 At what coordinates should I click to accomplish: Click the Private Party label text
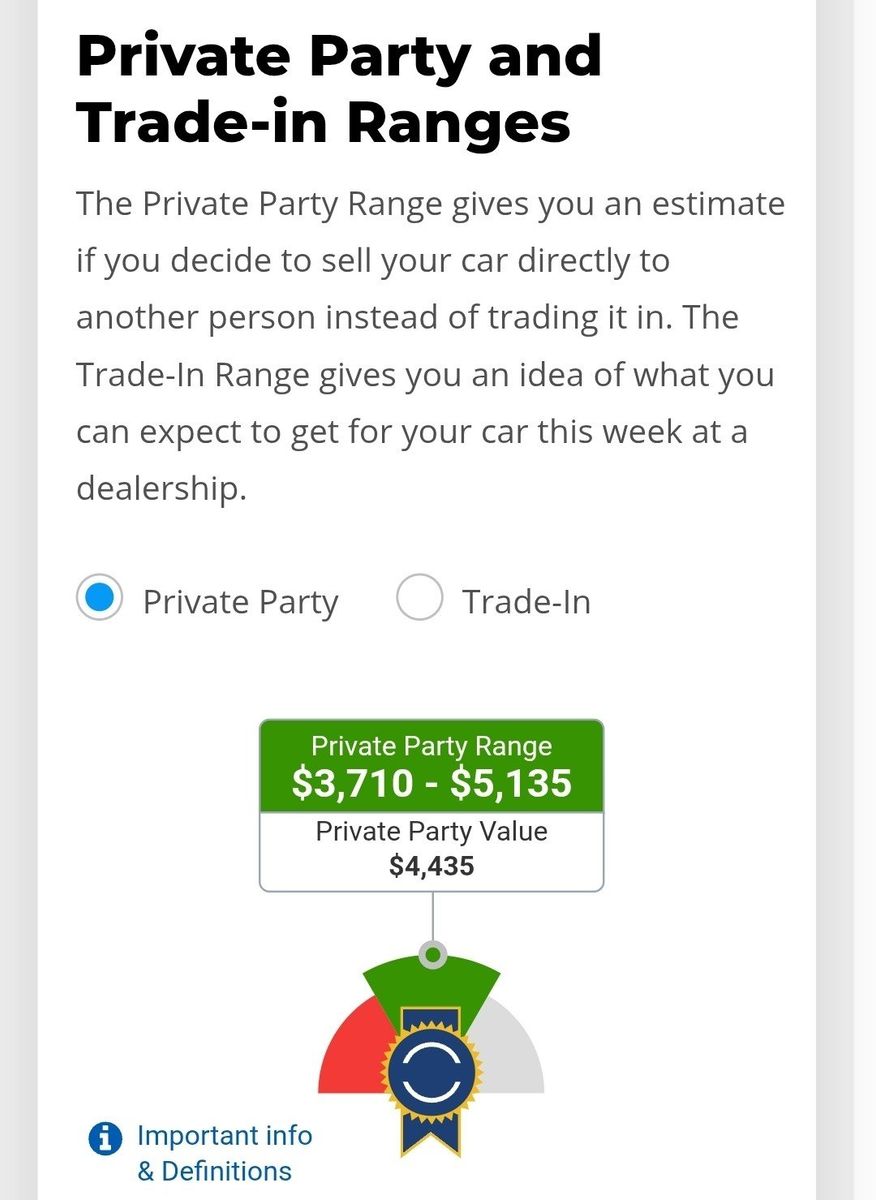241,602
